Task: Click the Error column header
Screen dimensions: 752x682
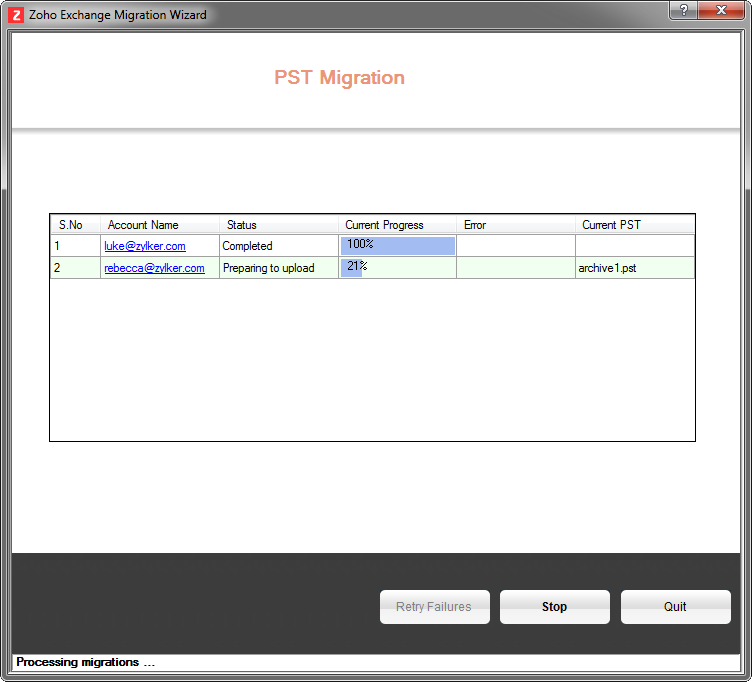Action: pos(475,225)
